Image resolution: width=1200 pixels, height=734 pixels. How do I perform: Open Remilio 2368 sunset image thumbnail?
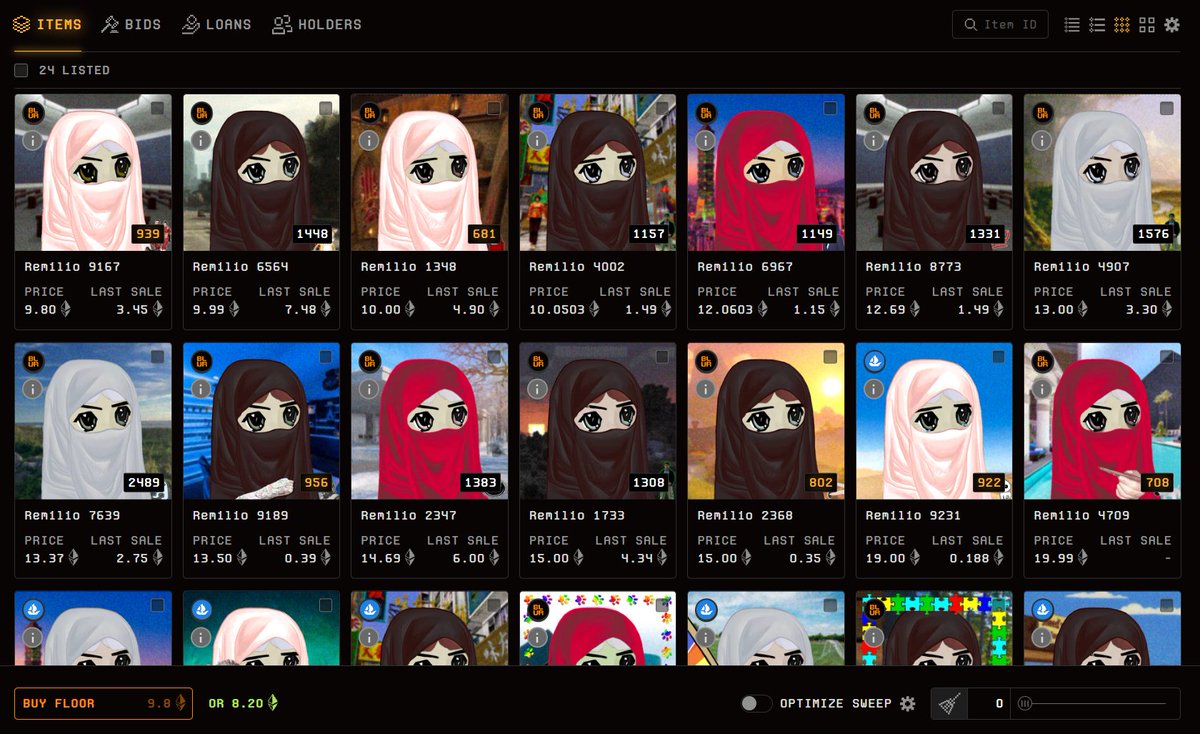pos(765,420)
